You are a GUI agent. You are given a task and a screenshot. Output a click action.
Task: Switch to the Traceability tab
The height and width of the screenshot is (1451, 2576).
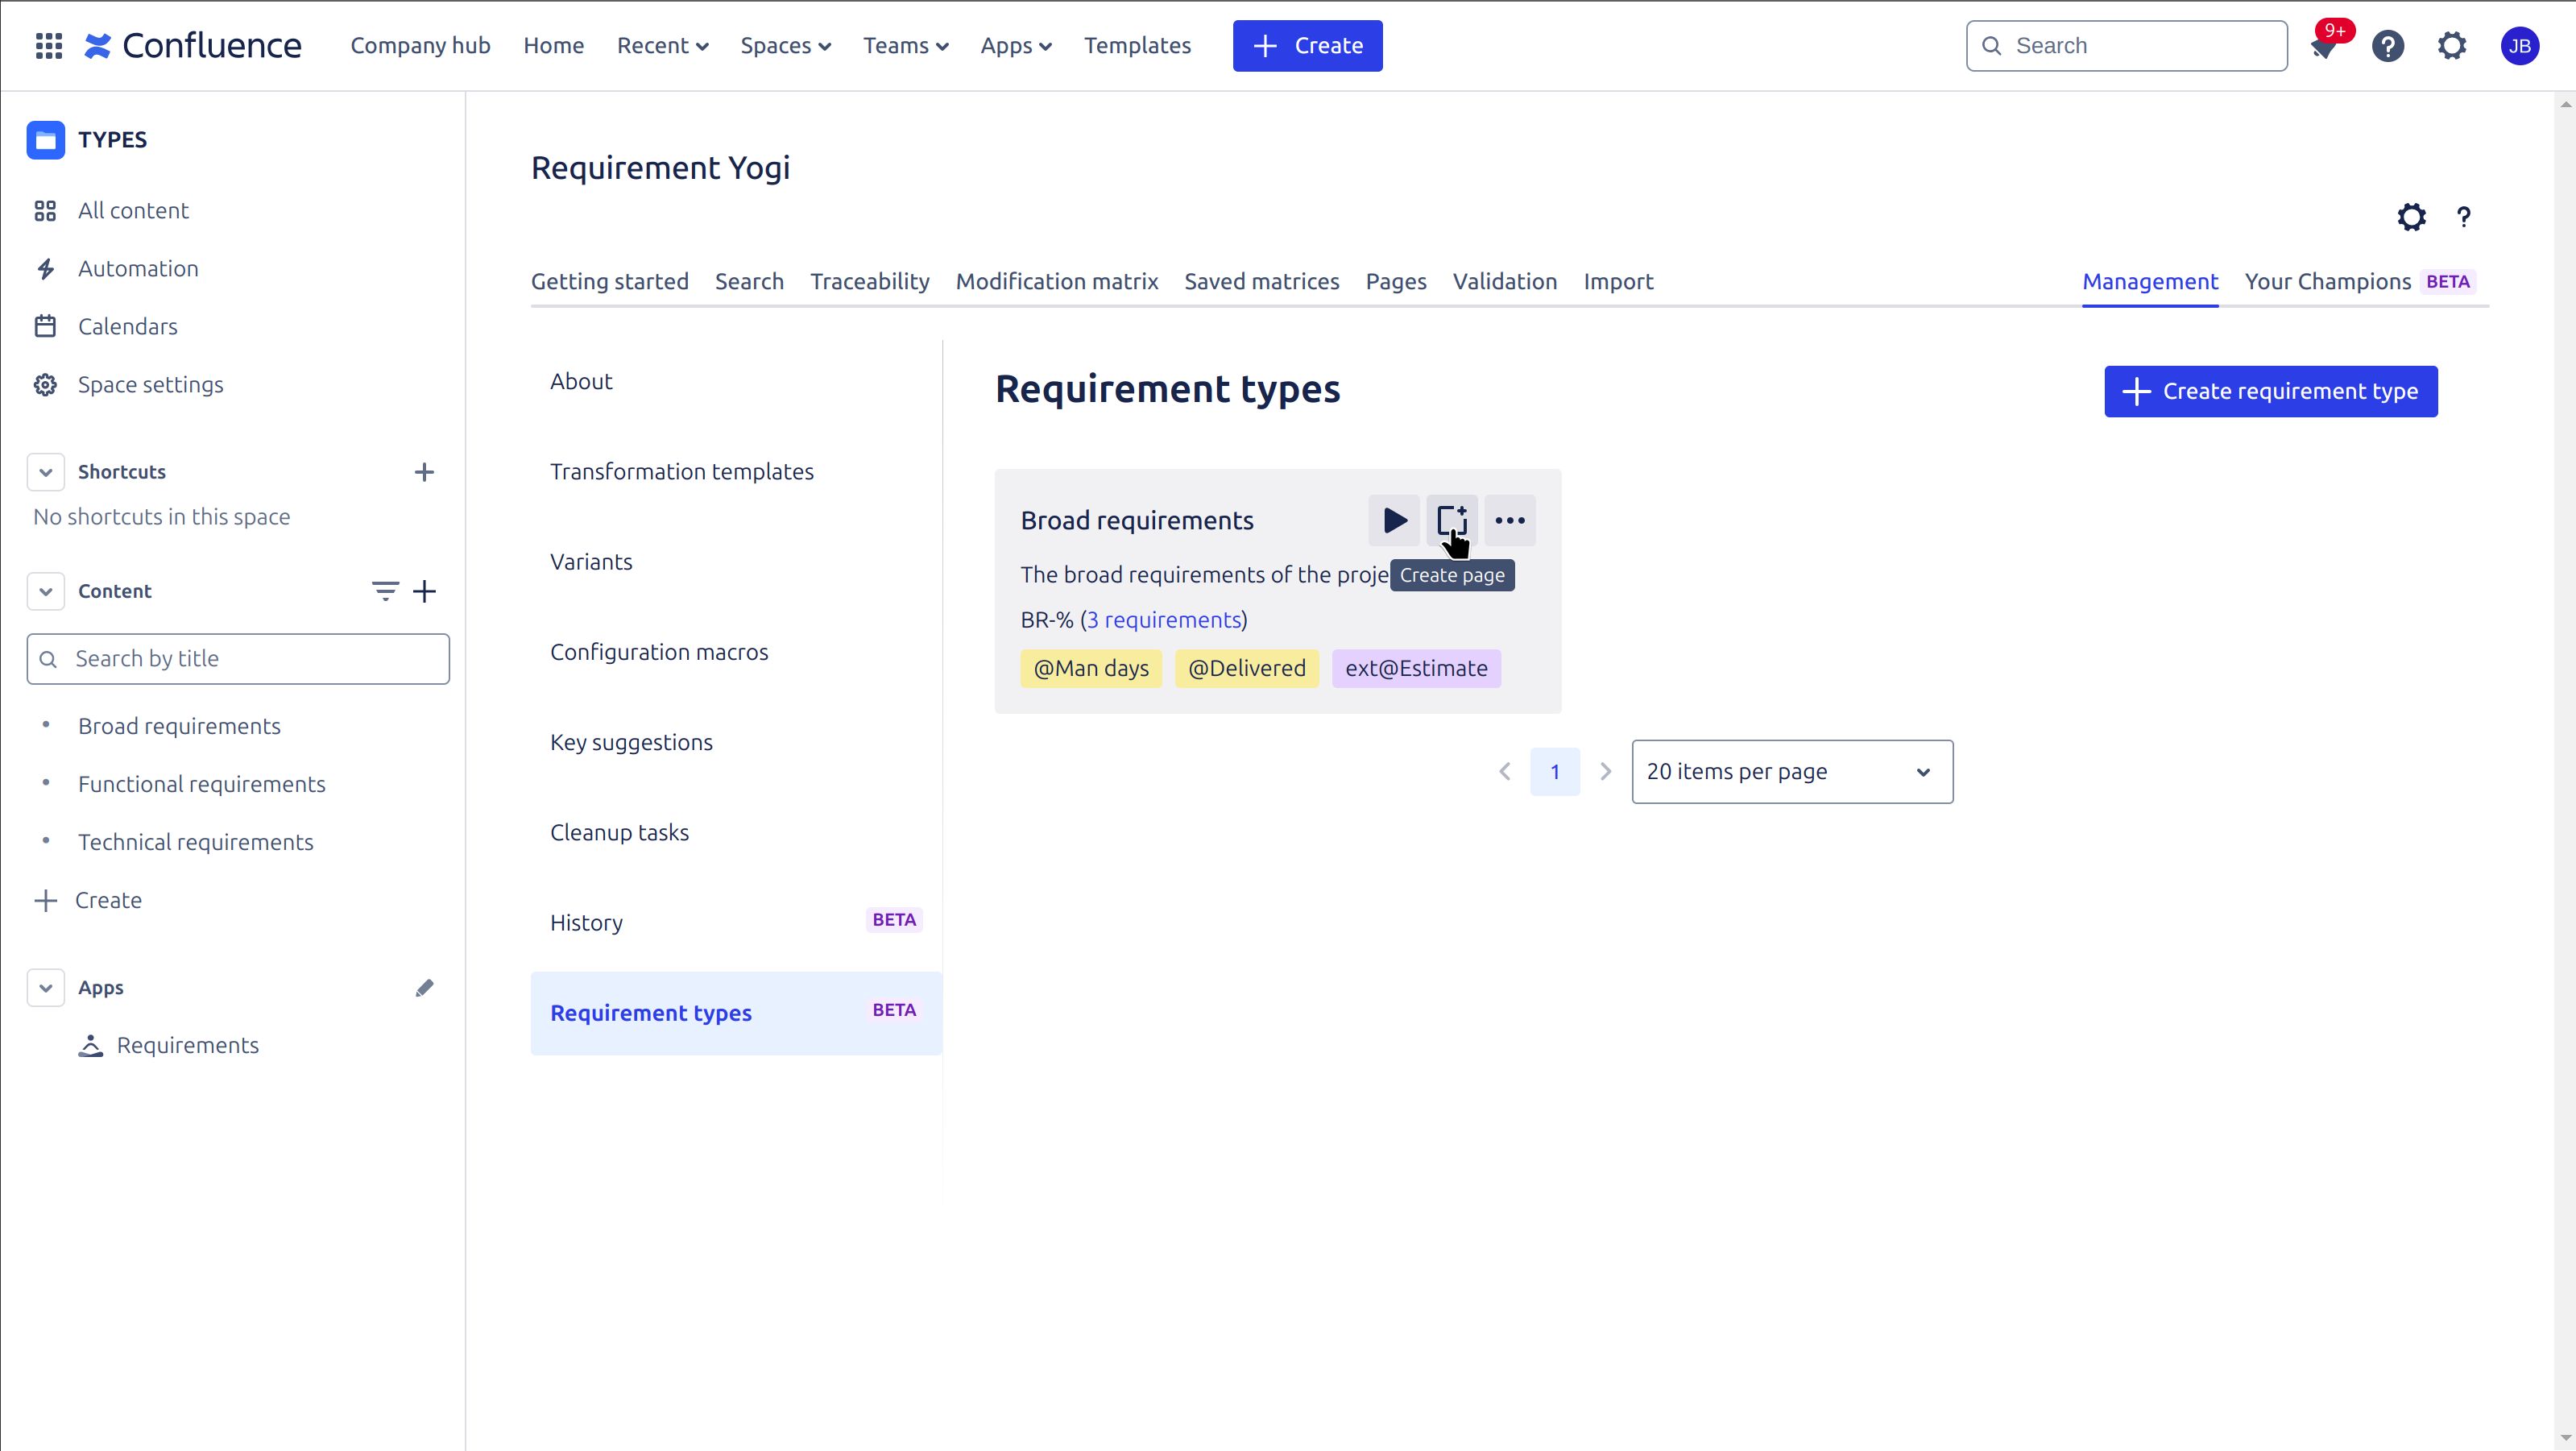[x=869, y=282]
